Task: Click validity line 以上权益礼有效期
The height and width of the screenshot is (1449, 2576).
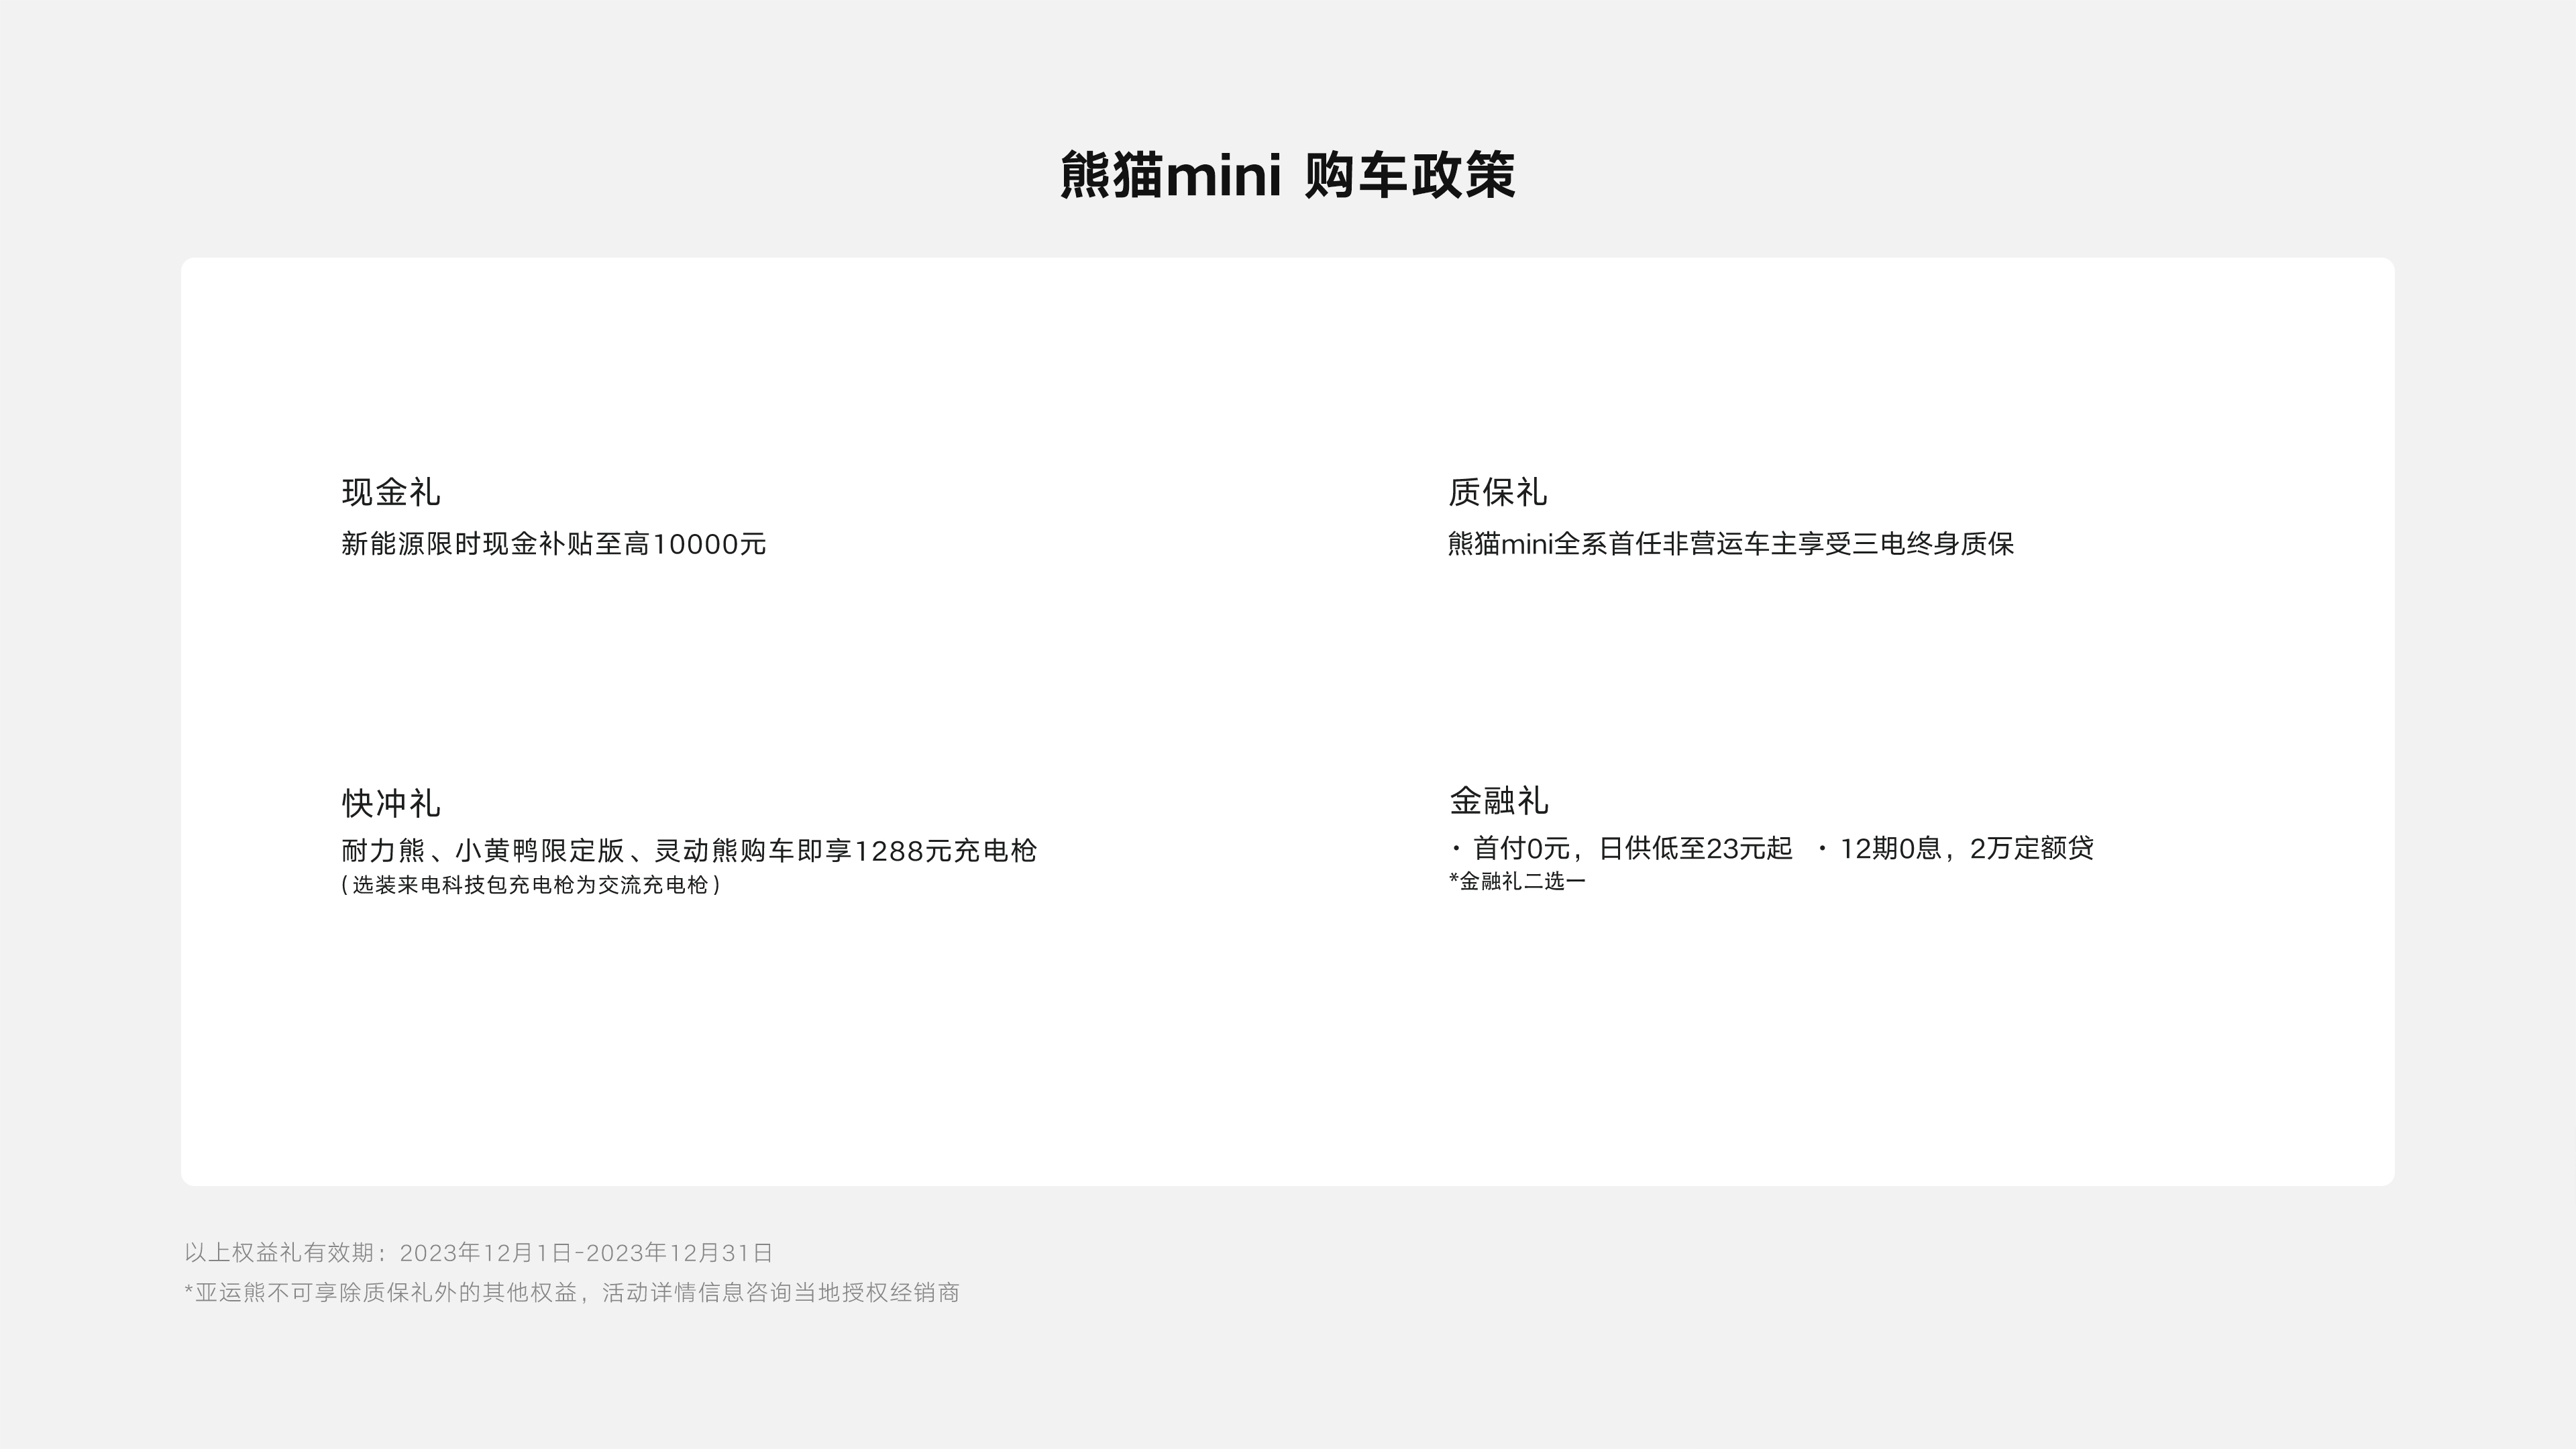Action: [478, 1253]
